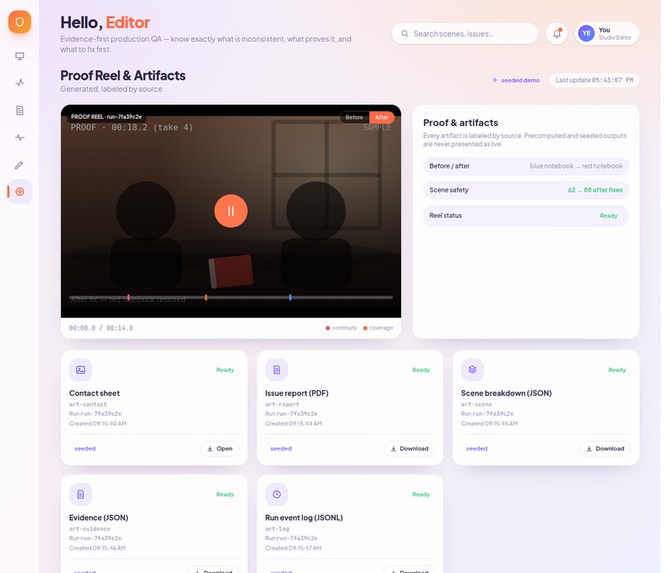Viewport: 666px width, 573px height.
Task: Focus the Search scenes, issues field
Action: pyautogui.click(x=465, y=34)
